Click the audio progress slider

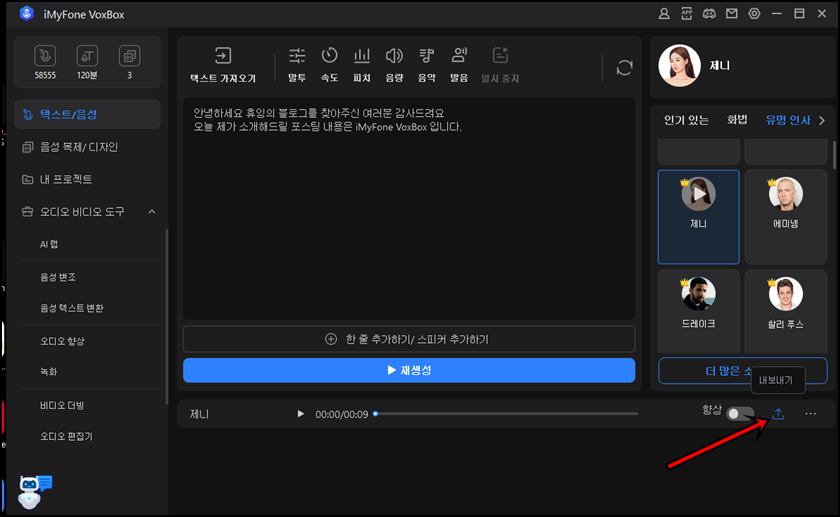pyautogui.click(x=506, y=414)
